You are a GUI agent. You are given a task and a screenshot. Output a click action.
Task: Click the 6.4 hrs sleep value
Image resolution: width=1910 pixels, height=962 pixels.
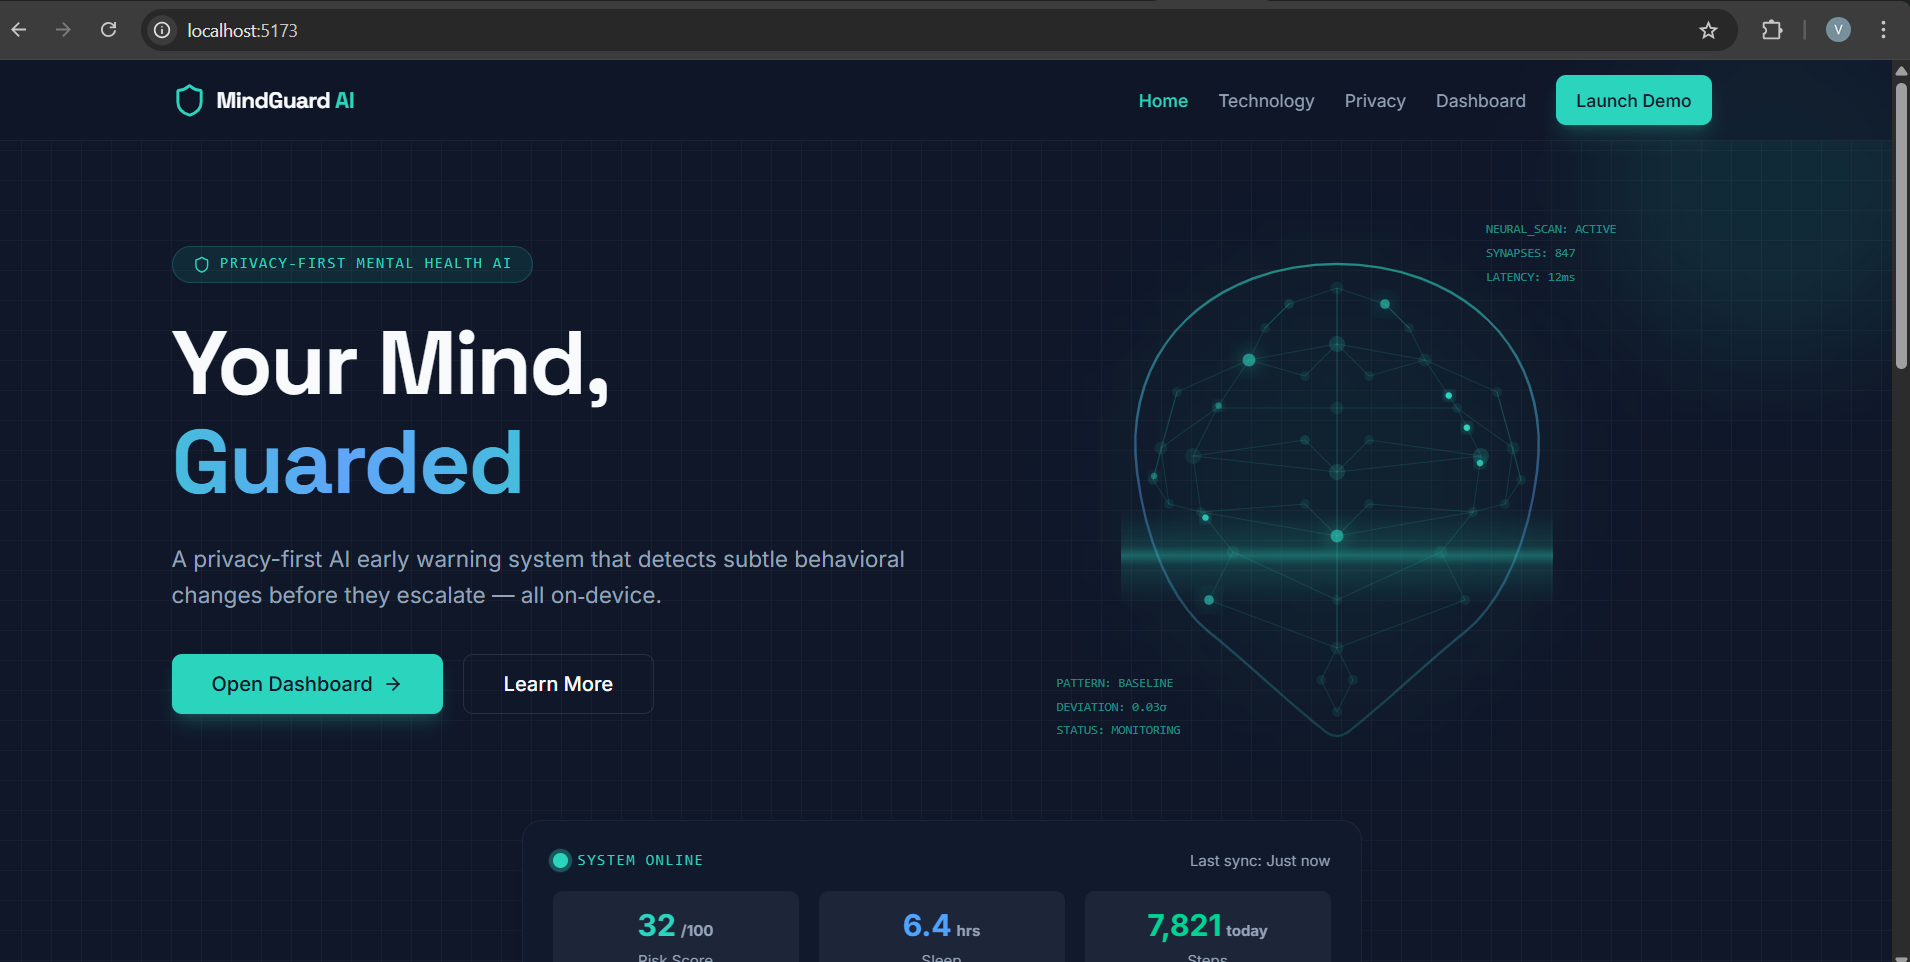[941, 926]
